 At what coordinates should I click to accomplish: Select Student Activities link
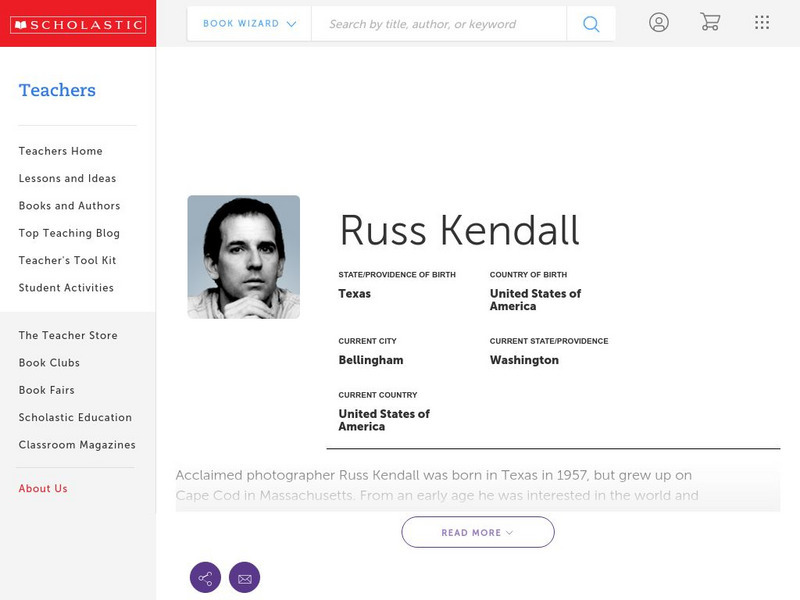66,288
